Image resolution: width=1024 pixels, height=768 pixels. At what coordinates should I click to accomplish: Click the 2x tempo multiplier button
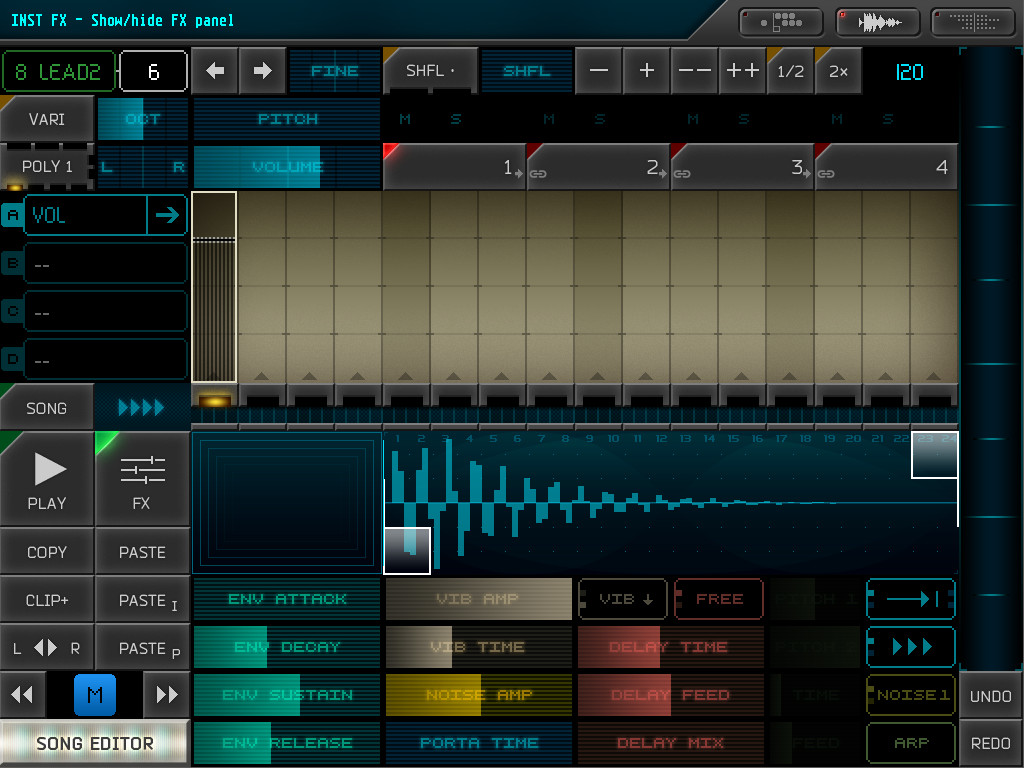pyautogui.click(x=838, y=71)
